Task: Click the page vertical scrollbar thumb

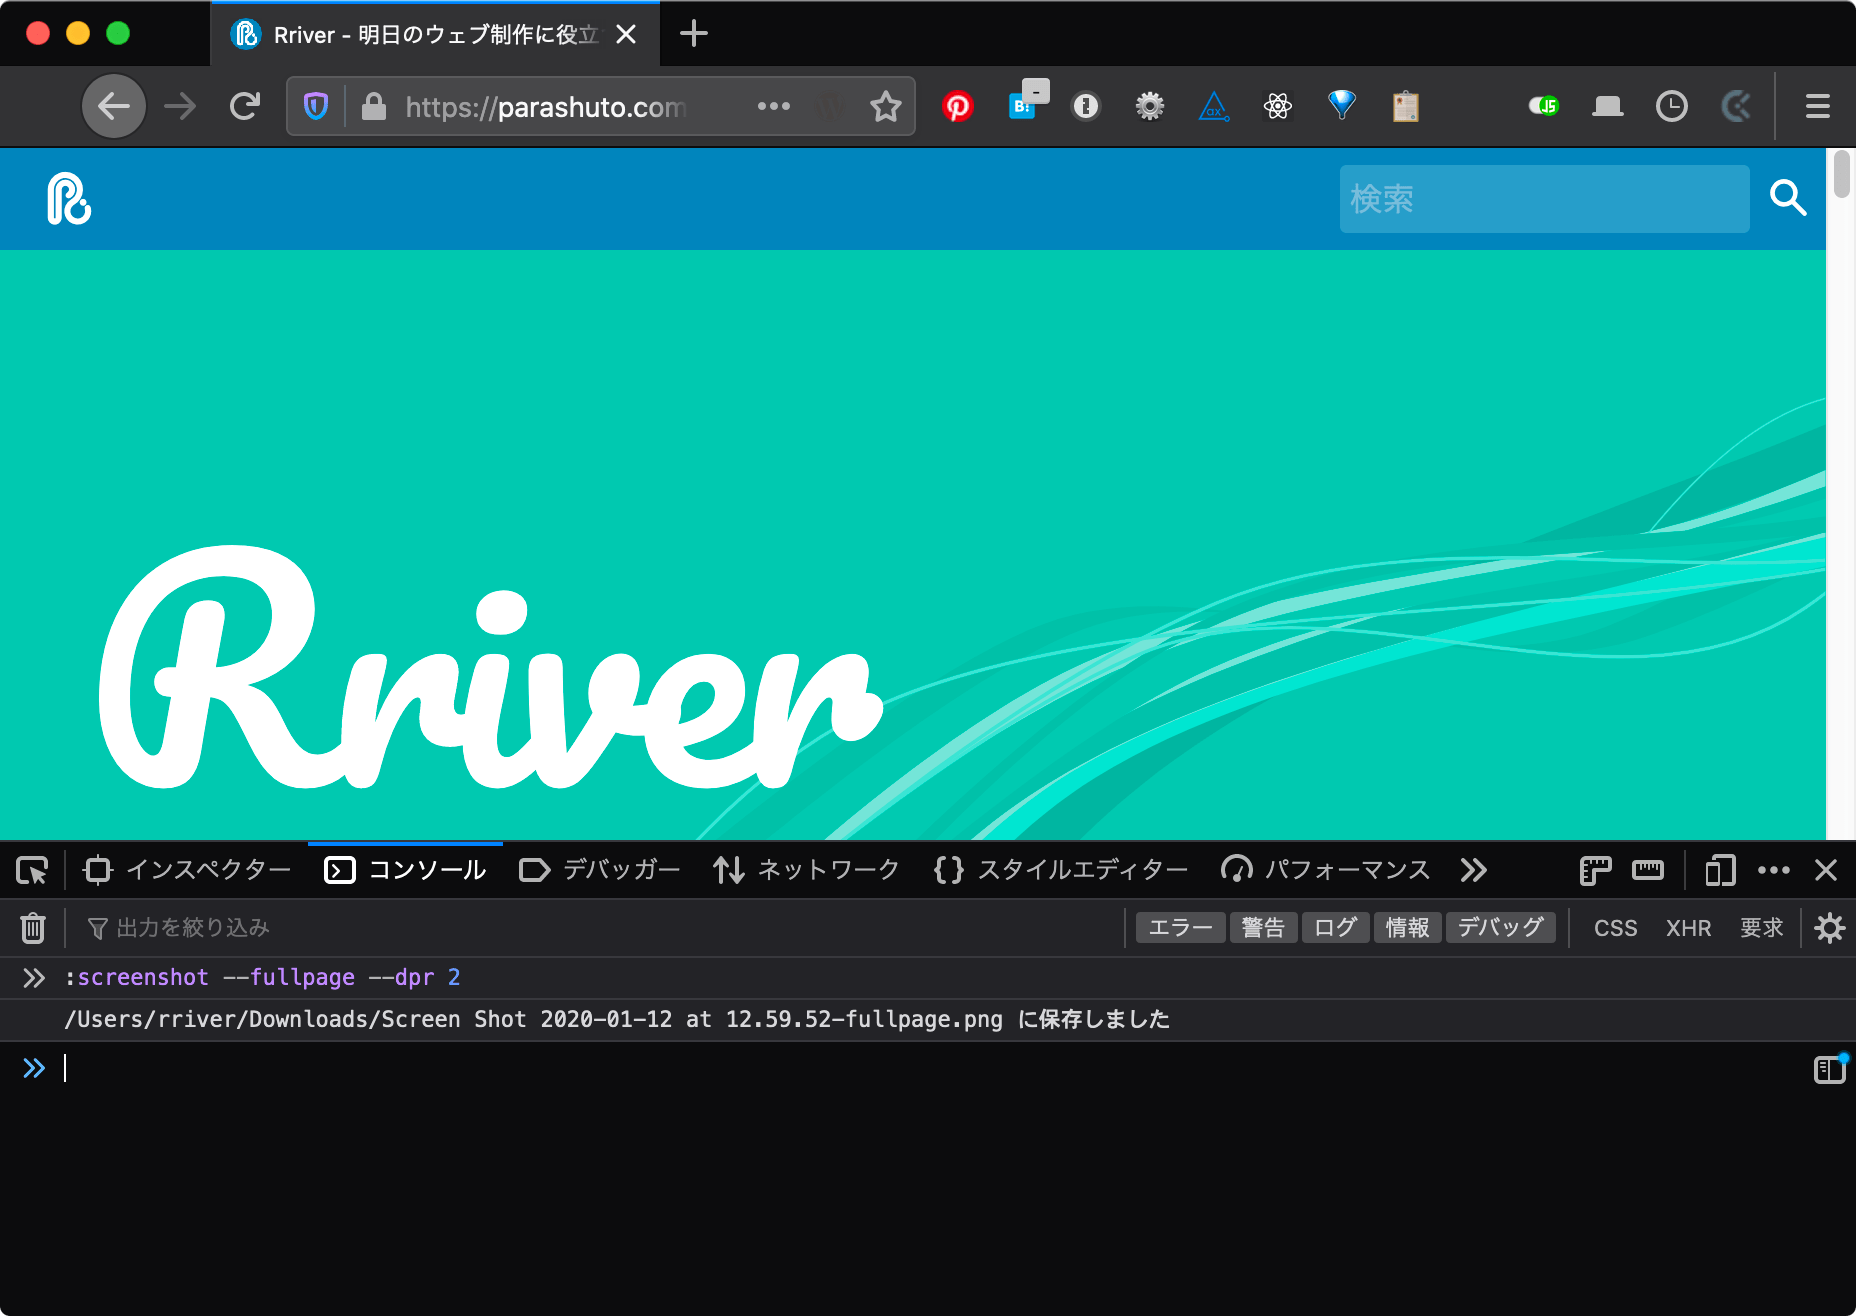Action: (1841, 174)
